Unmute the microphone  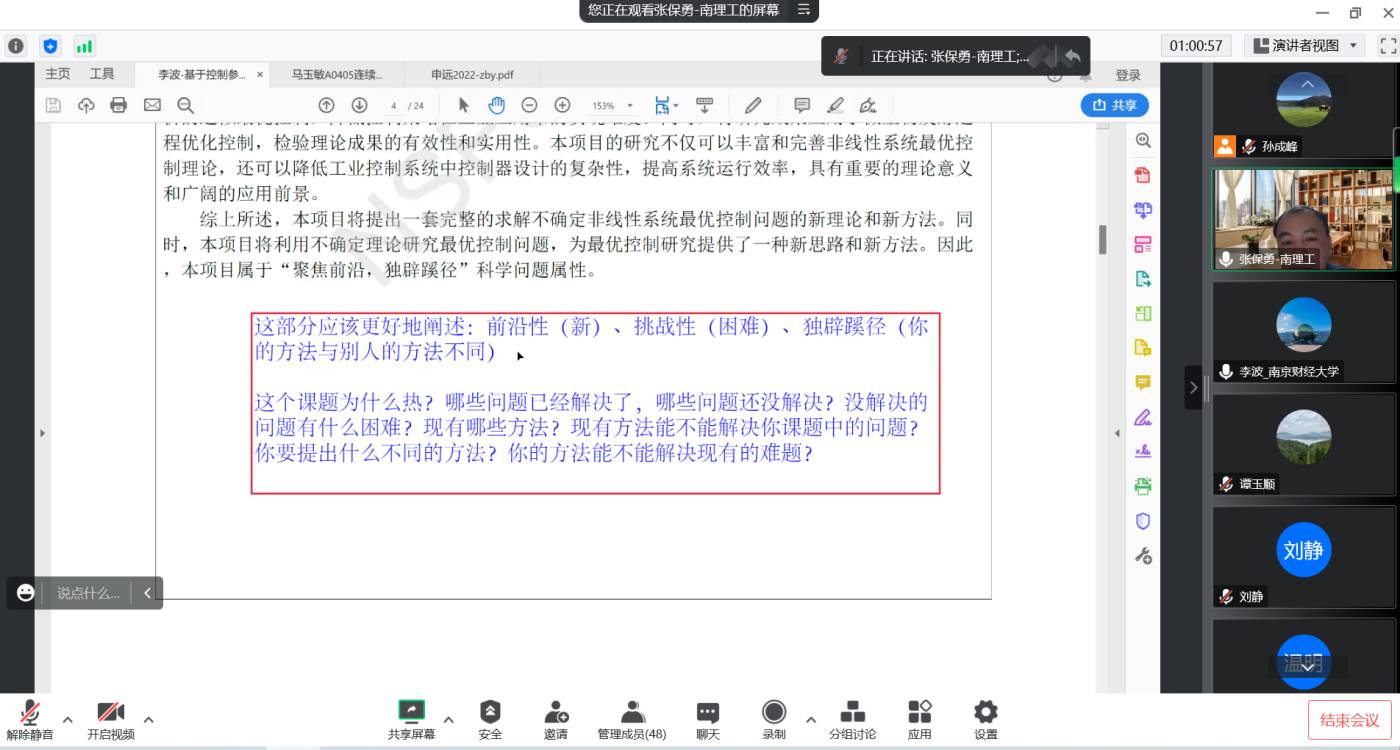point(30,719)
